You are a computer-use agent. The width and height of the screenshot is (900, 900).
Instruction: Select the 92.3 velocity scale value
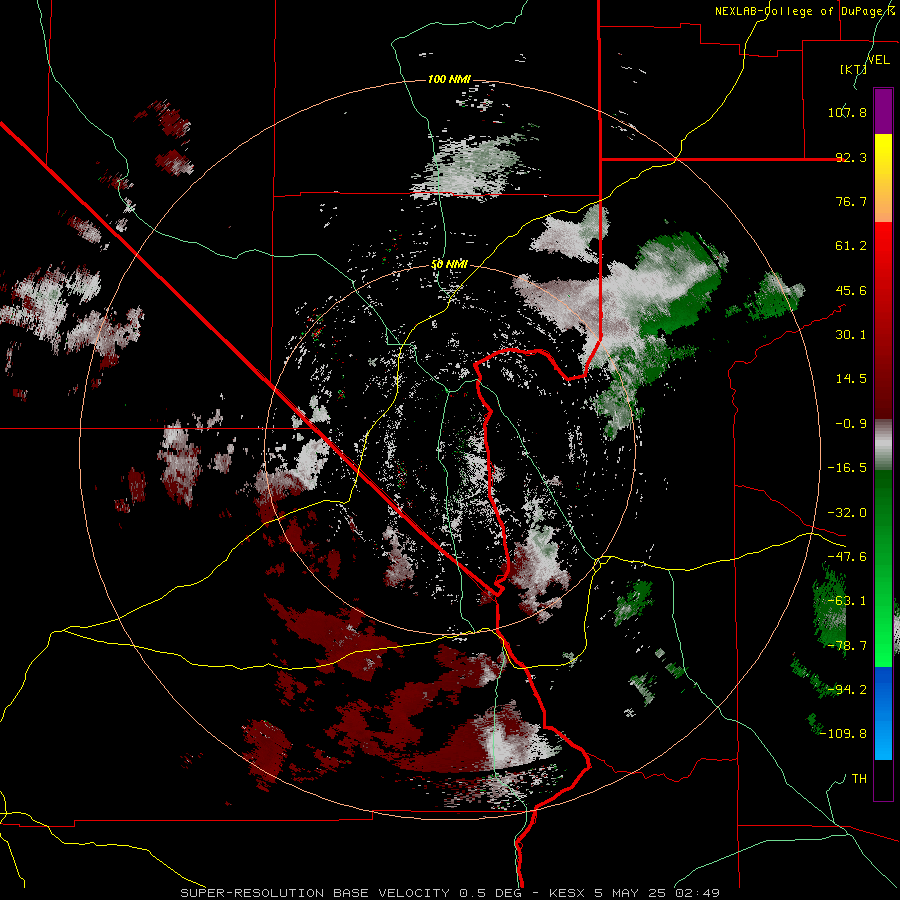[851, 157]
